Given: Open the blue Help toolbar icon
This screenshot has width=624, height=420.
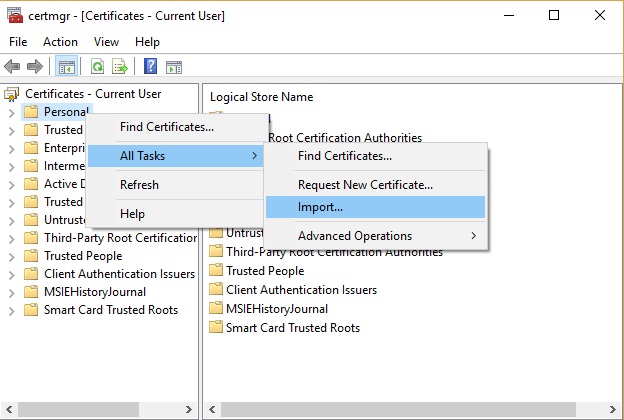Looking at the screenshot, I should [151, 67].
